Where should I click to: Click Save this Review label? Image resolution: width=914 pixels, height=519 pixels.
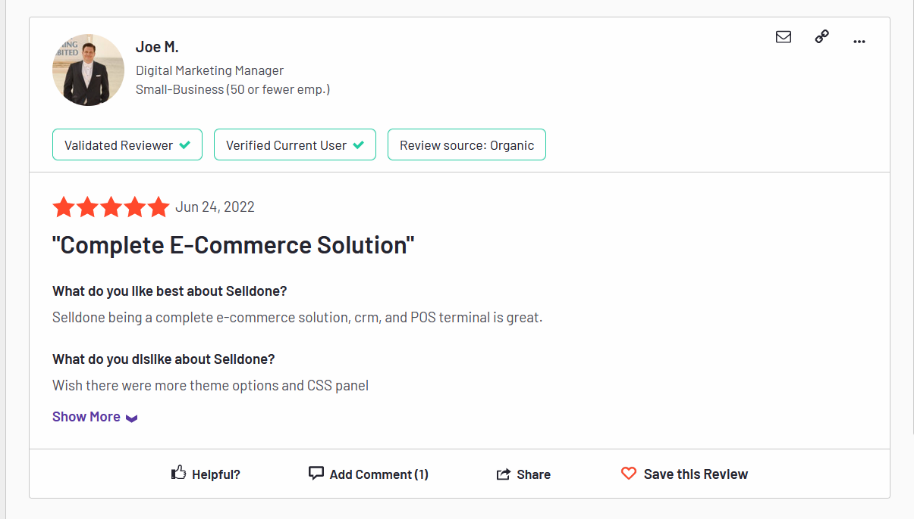click(695, 474)
